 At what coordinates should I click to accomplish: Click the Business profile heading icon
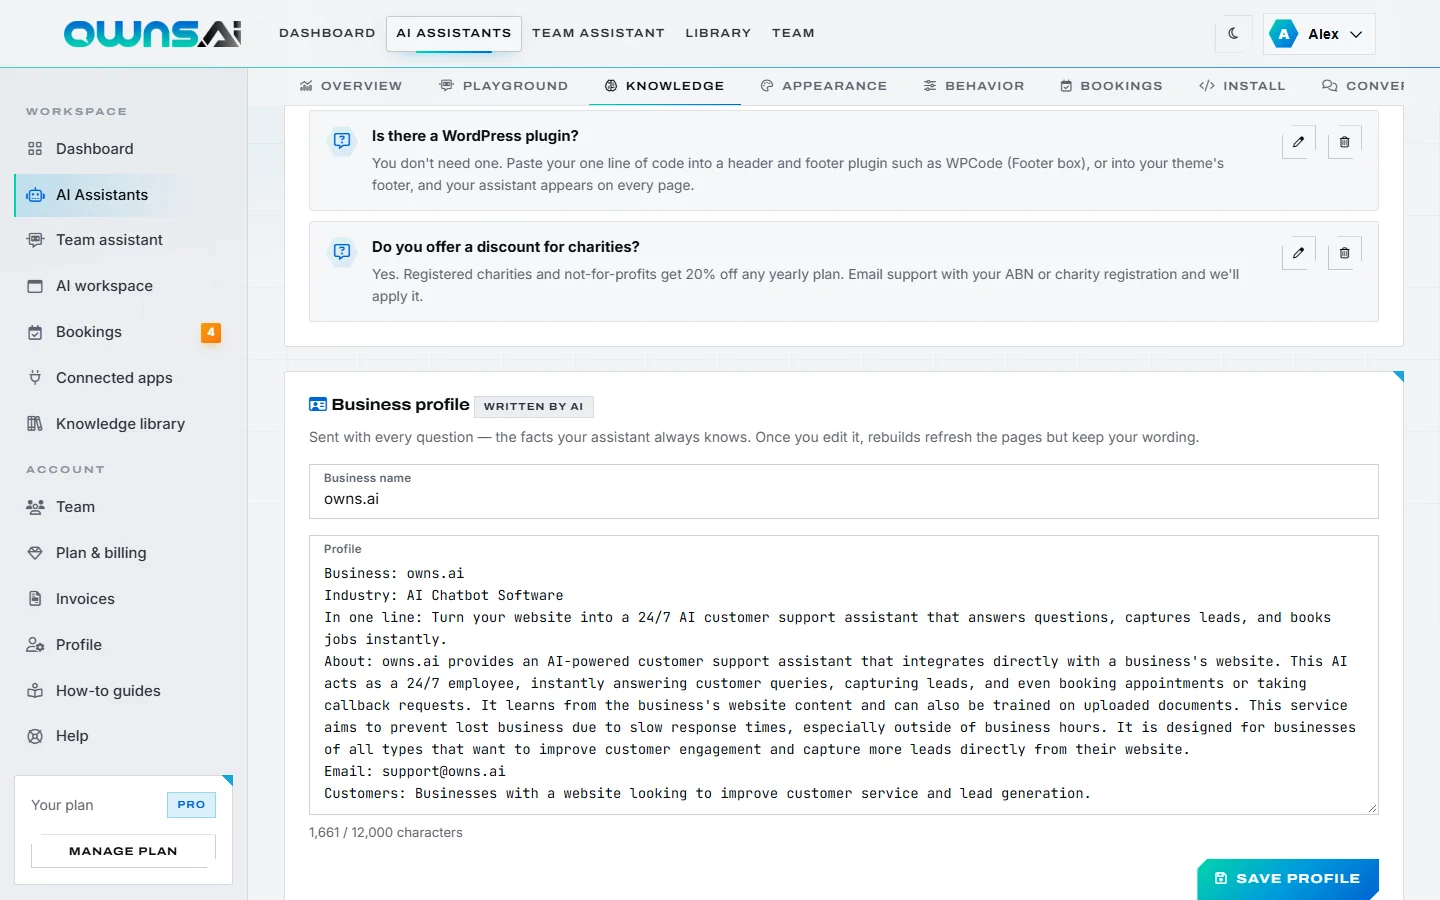pyautogui.click(x=318, y=405)
